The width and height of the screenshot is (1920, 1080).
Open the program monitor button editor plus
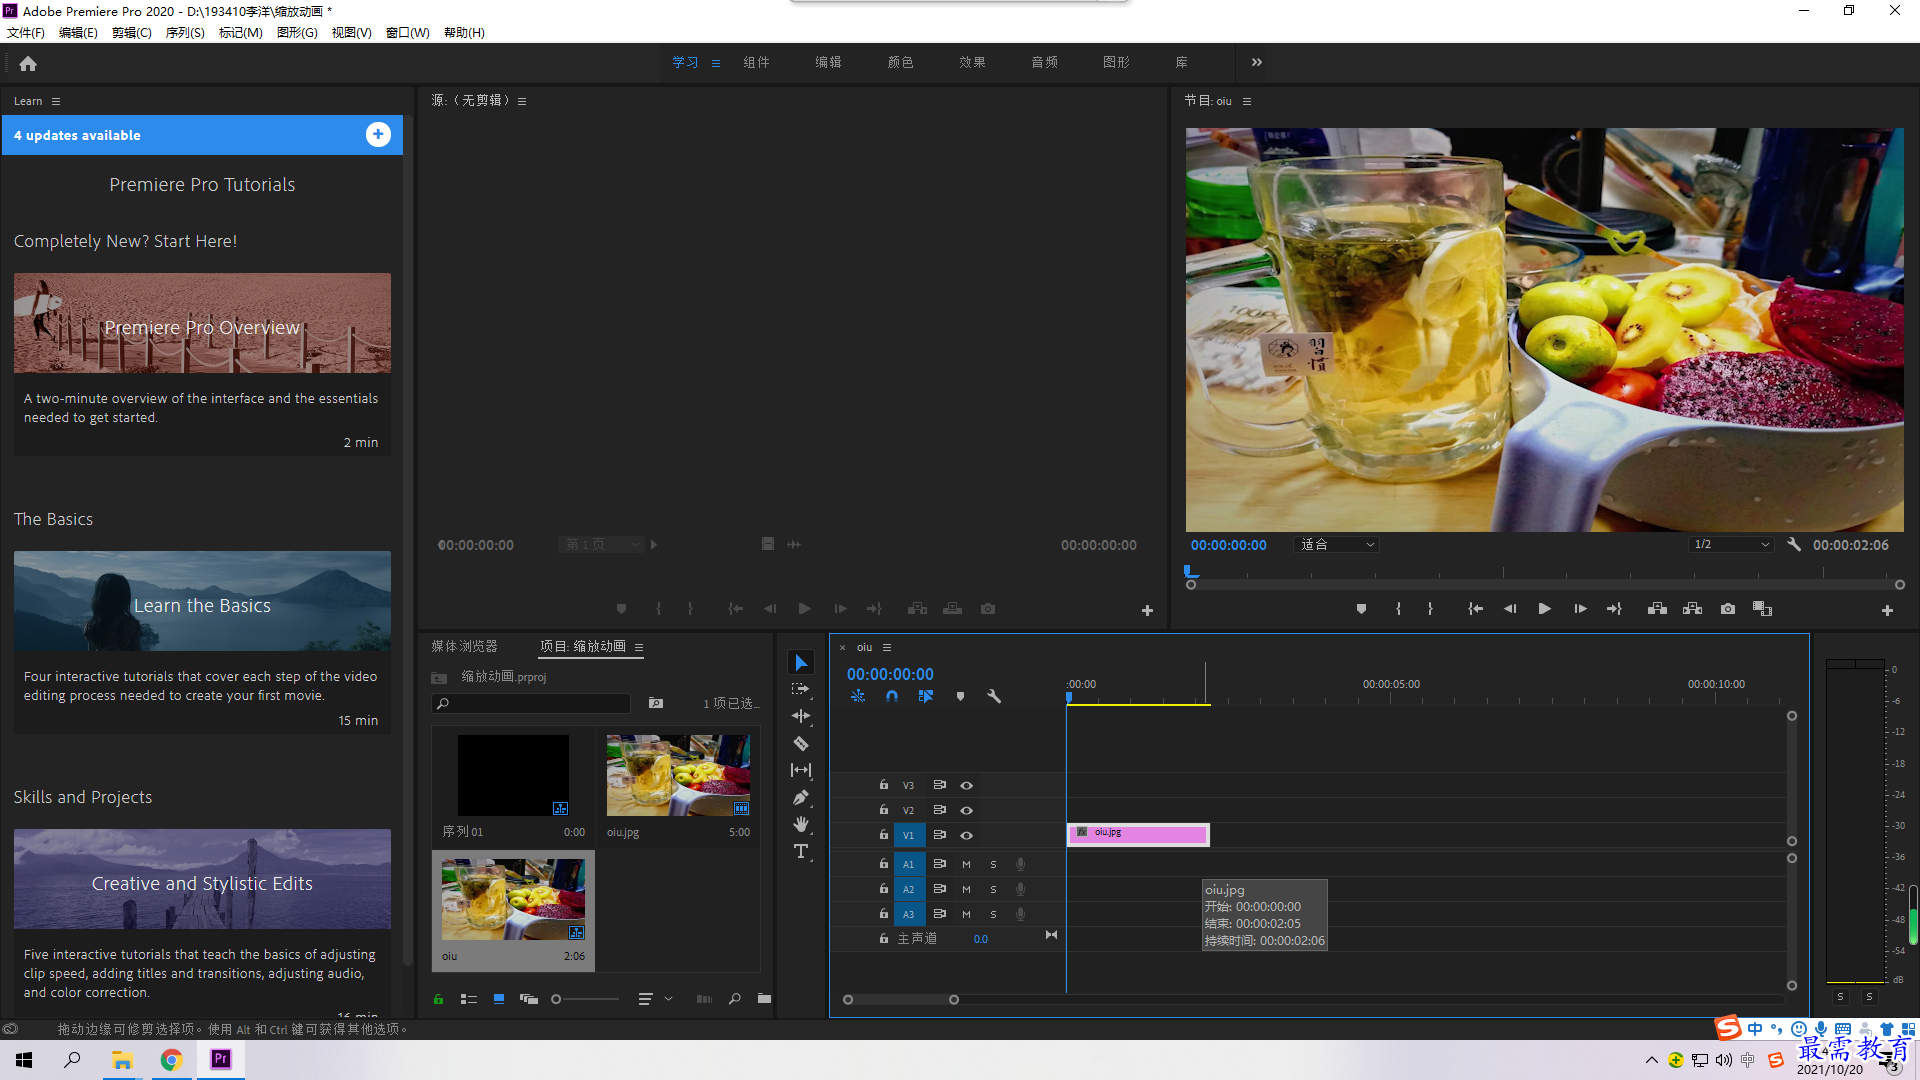[x=1887, y=610]
